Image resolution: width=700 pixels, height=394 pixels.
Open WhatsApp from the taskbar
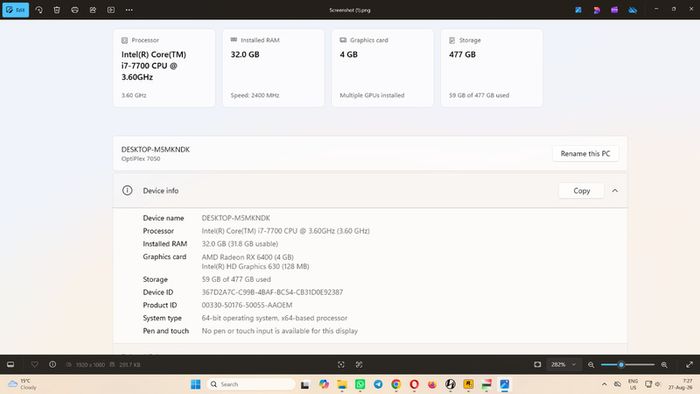tap(360, 384)
